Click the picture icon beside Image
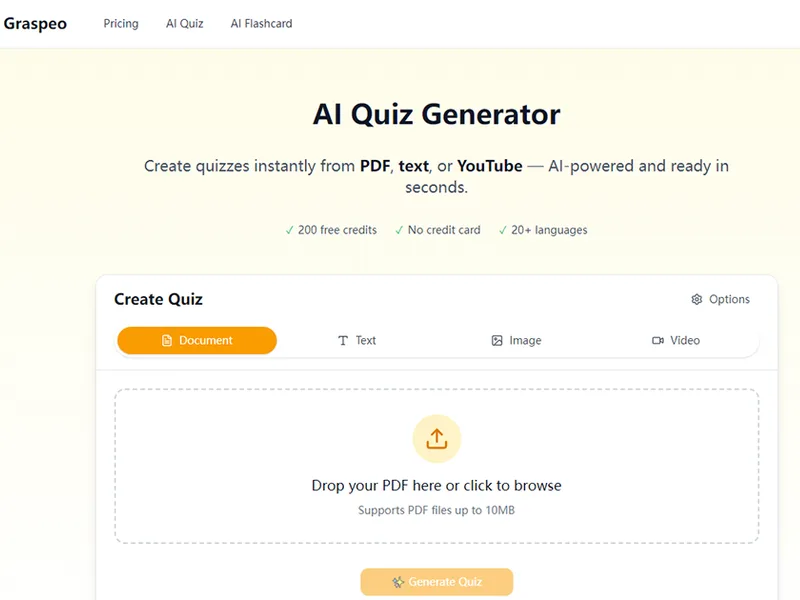The width and height of the screenshot is (800, 600). (497, 340)
